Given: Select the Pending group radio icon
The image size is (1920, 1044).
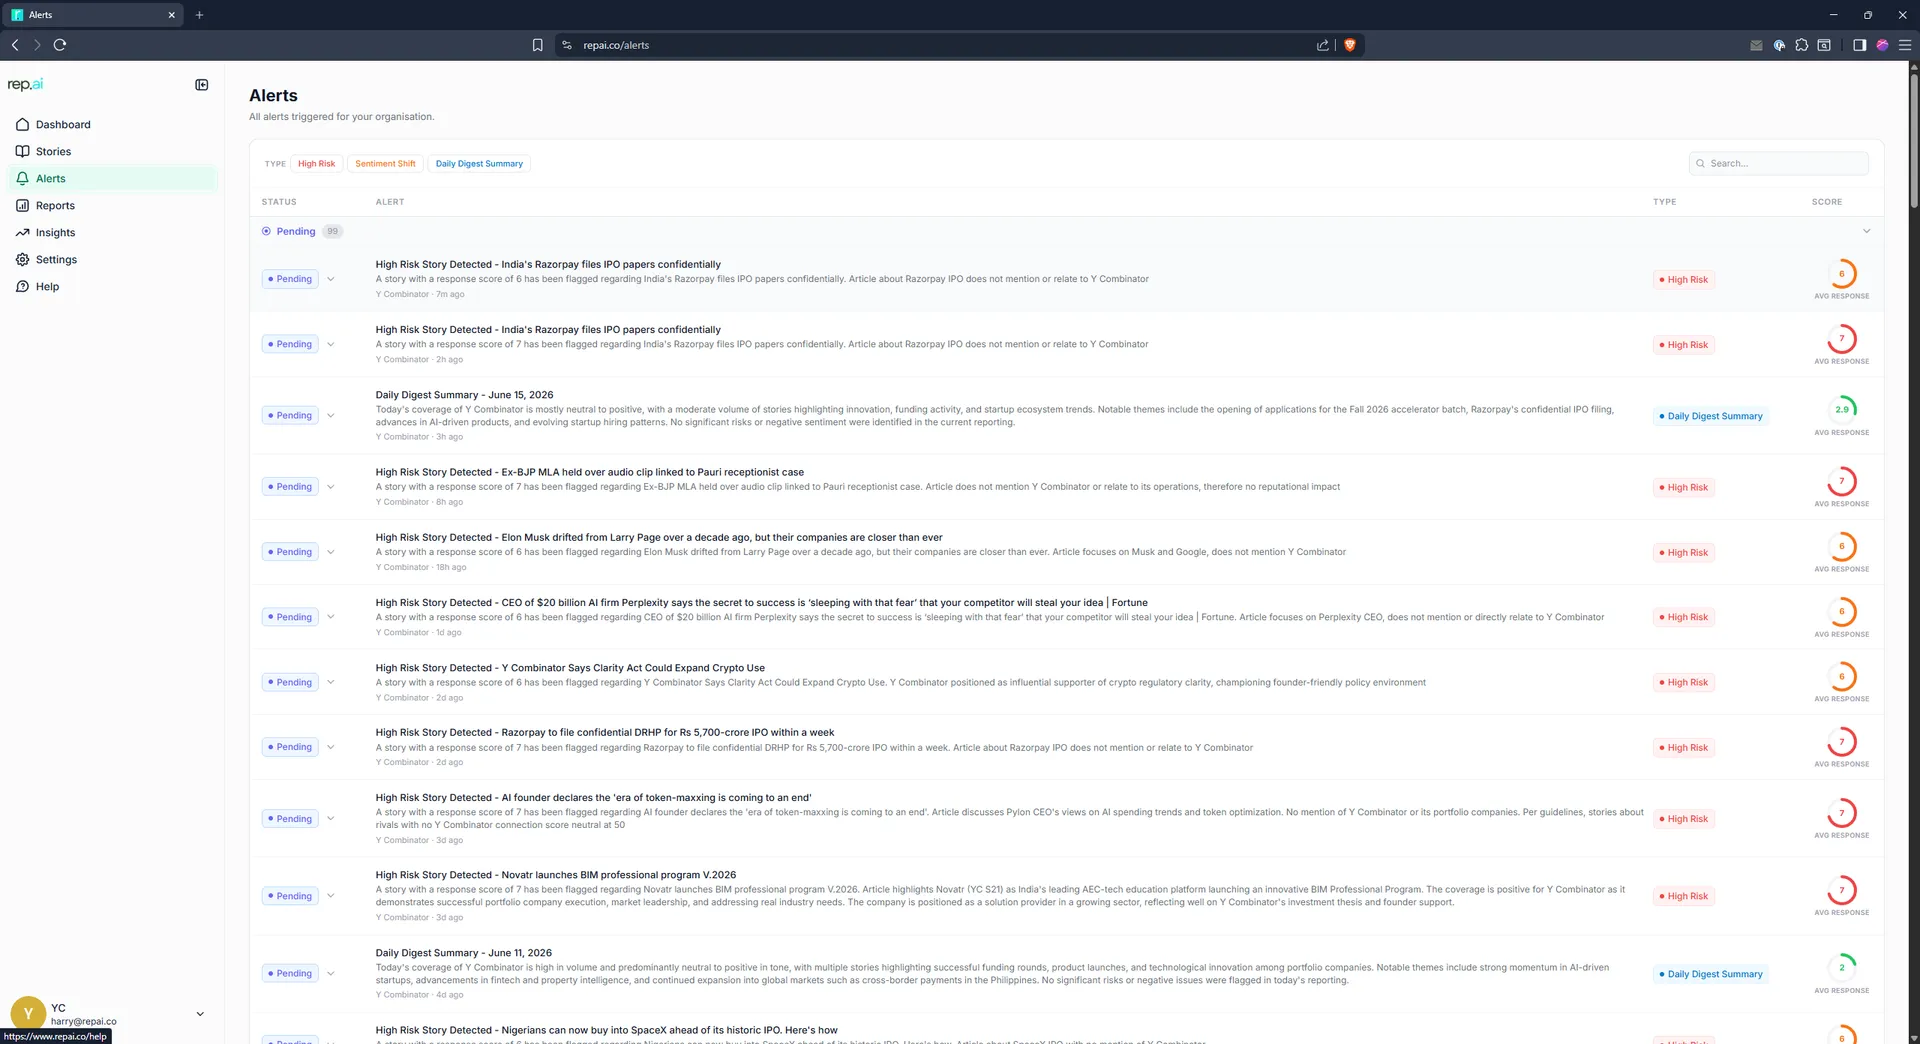Looking at the screenshot, I should (266, 232).
